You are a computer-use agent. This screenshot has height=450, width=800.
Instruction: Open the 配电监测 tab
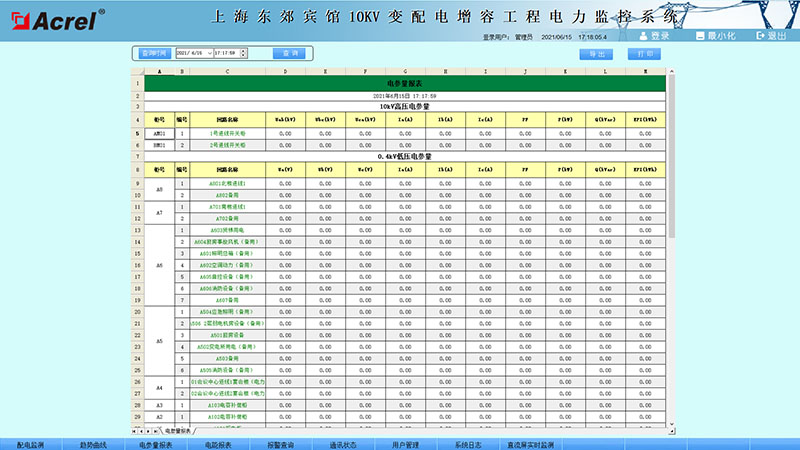click(x=33, y=443)
